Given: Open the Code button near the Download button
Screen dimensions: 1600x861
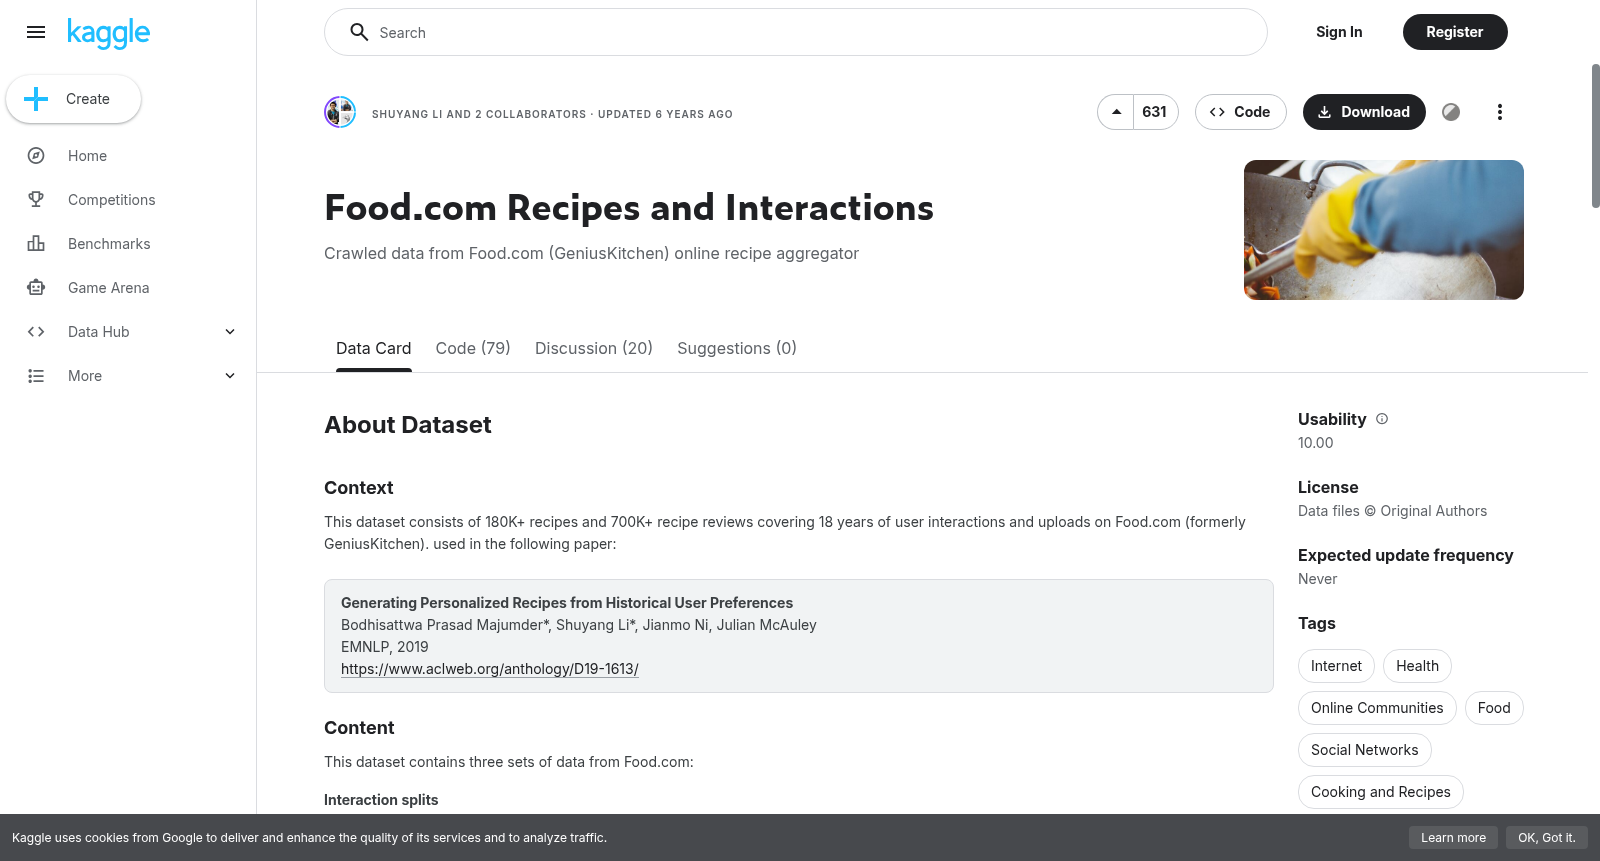Looking at the screenshot, I should point(1241,112).
